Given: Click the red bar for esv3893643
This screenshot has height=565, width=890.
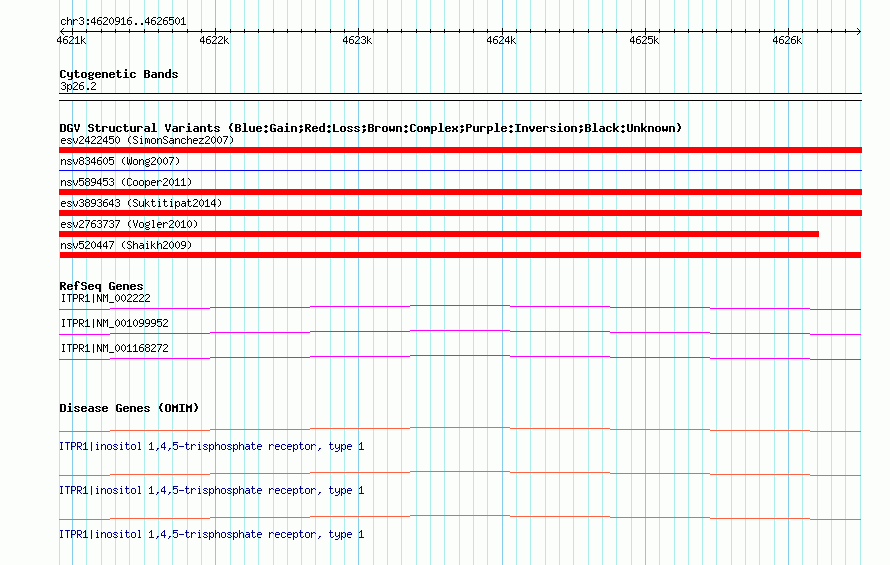Looking at the screenshot, I should pyautogui.click(x=460, y=213).
